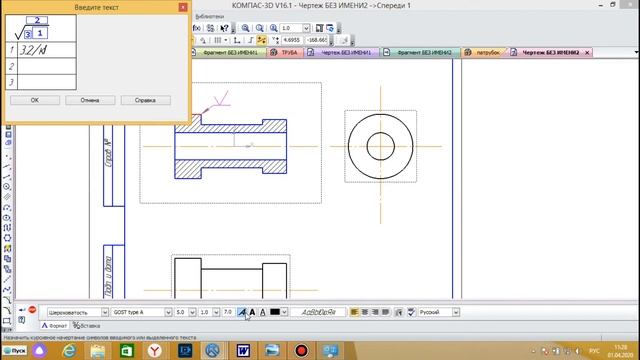Image resolution: width=640 pixels, height=360 pixels.
Task: Click Отмена in the text dialog
Action: click(90, 100)
